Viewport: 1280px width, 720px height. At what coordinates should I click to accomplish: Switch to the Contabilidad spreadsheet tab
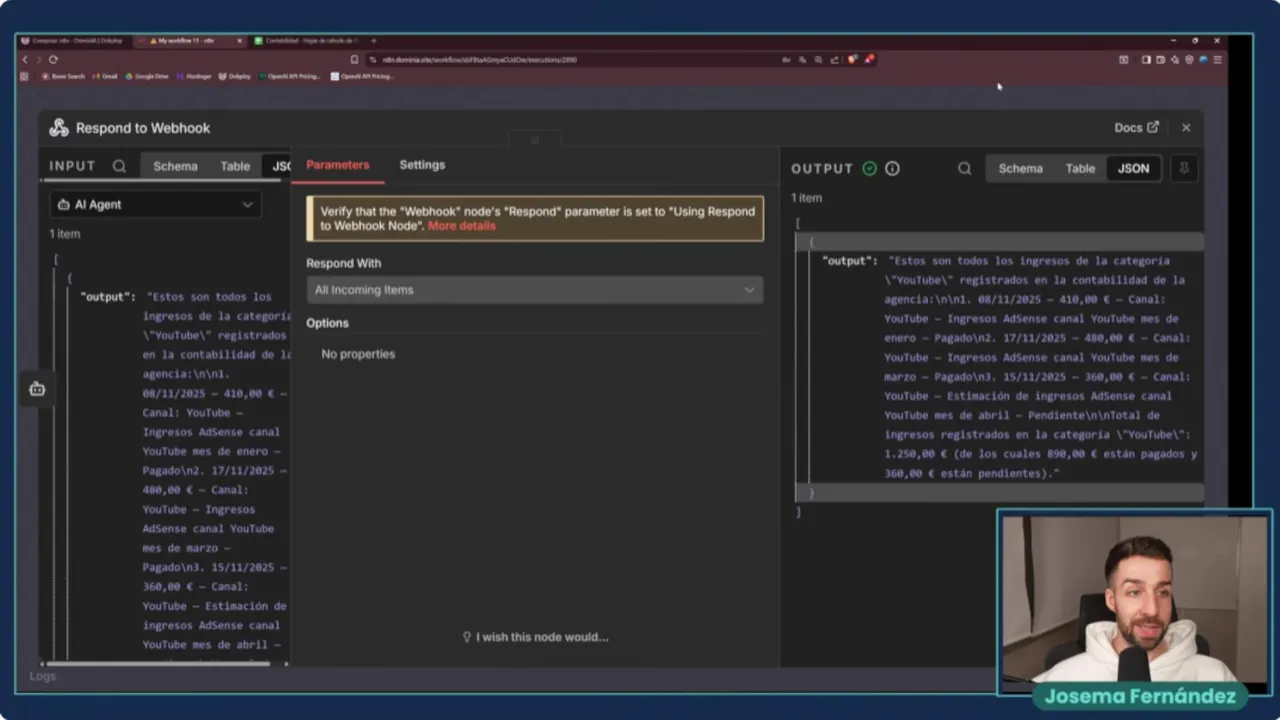click(307, 41)
